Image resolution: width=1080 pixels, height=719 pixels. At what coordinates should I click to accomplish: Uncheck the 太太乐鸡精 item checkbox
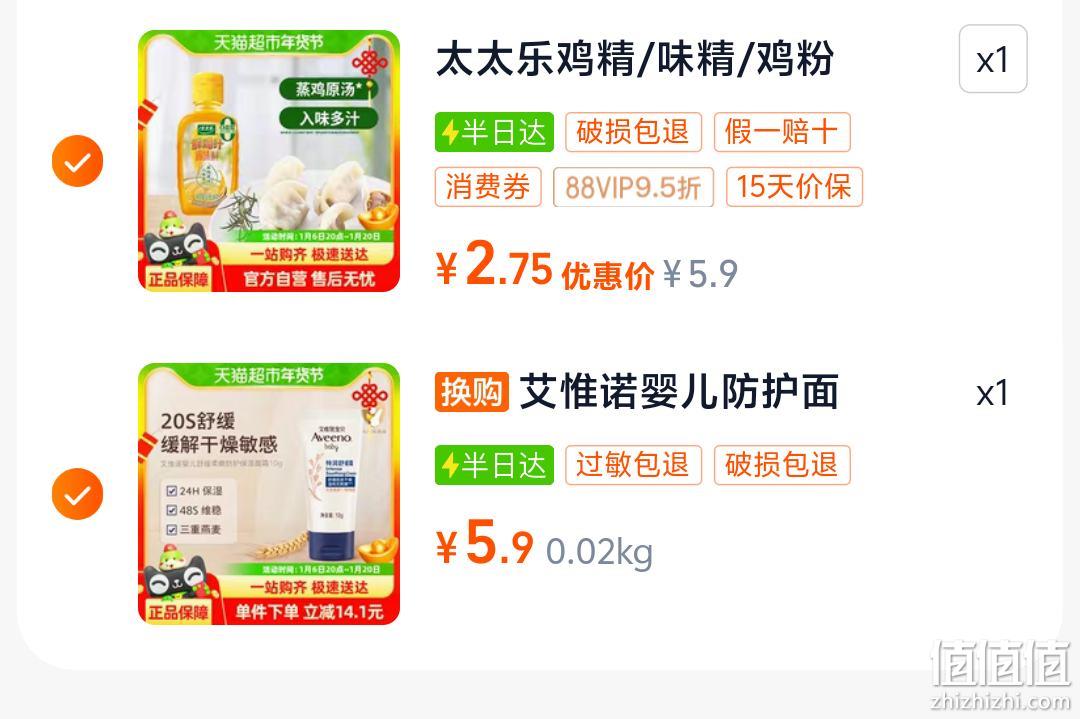tap(77, 160)
